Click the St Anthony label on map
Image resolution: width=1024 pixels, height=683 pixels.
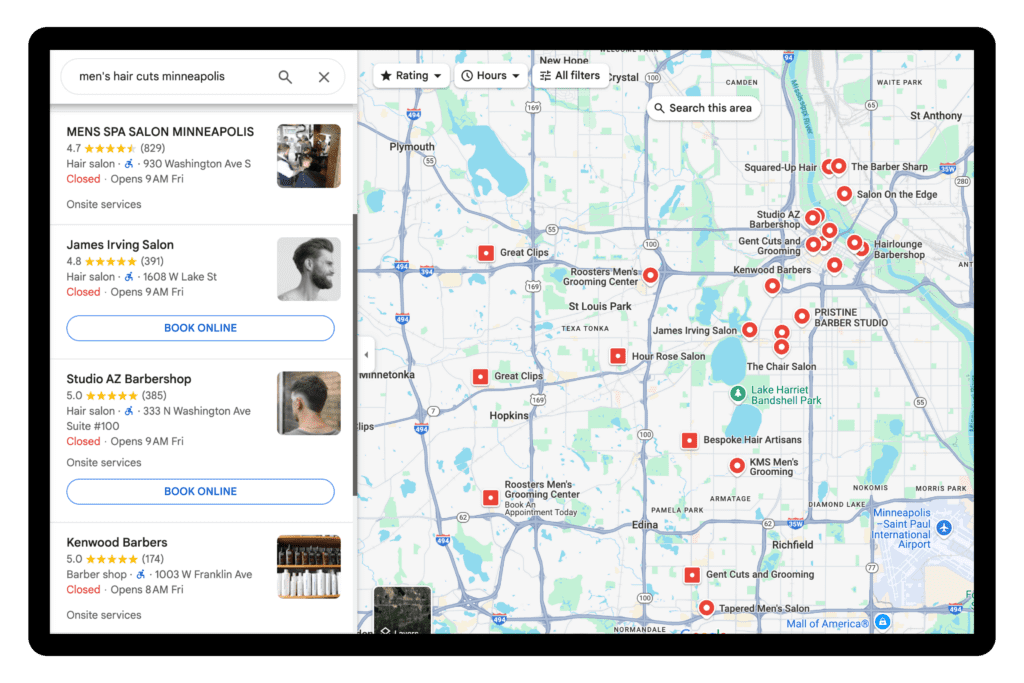coord(936,116)
